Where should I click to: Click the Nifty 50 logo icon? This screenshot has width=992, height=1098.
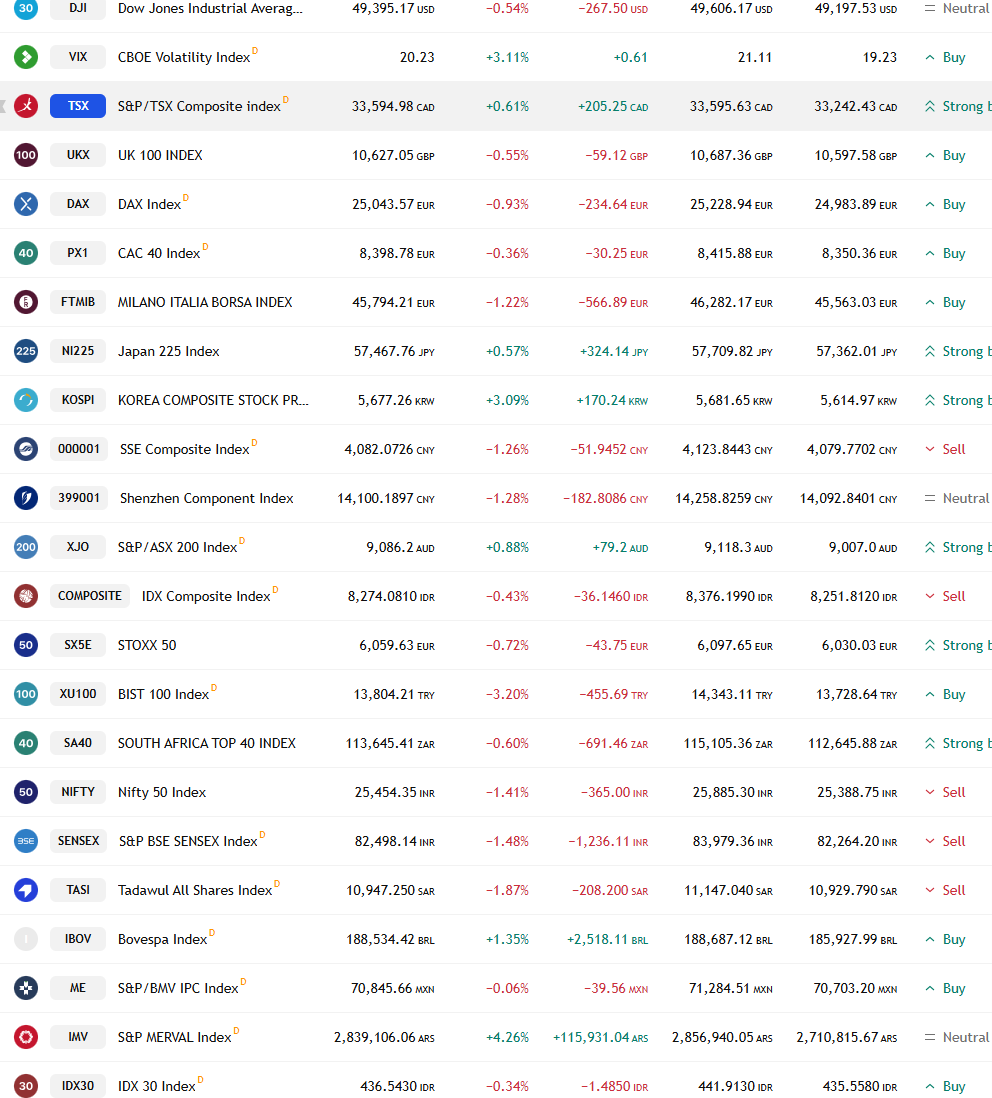pos(26,793)
